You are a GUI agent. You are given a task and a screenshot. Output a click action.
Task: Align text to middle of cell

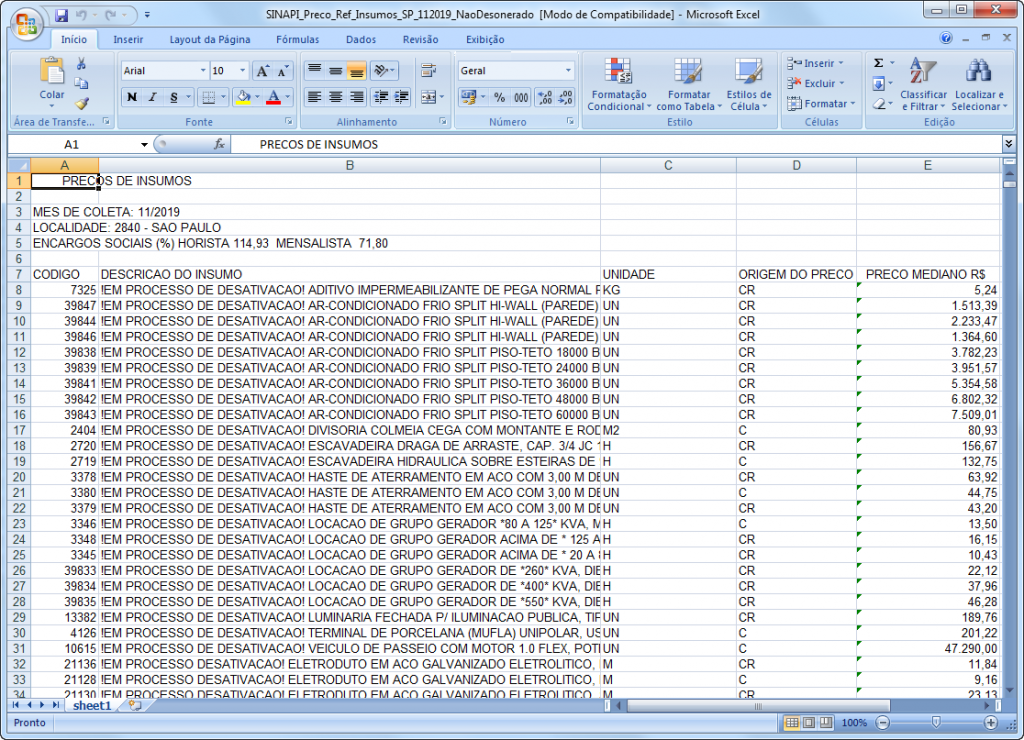(335, 71)
